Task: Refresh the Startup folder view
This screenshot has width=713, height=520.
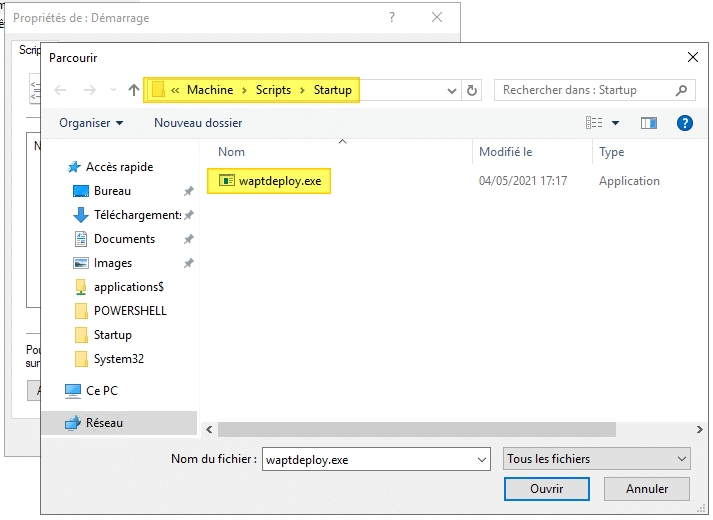Action: (x=472, y=90)
